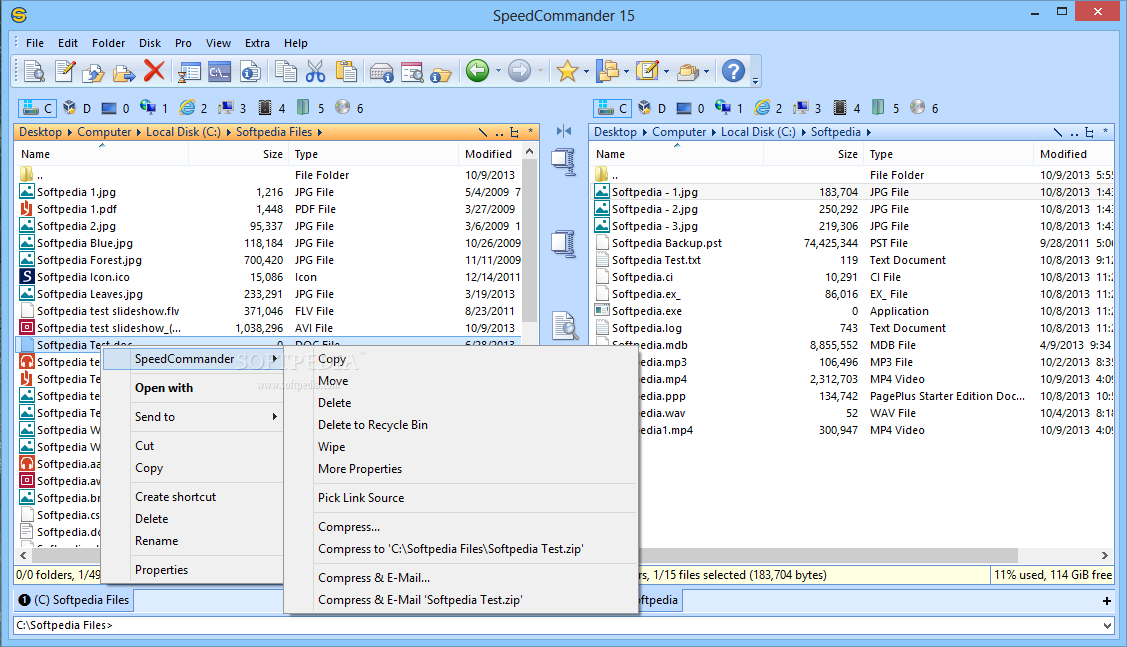1127x647 pixels.
Task: Select 'Softpedia Backup.pst' in right panel
Action: point(666,243)
